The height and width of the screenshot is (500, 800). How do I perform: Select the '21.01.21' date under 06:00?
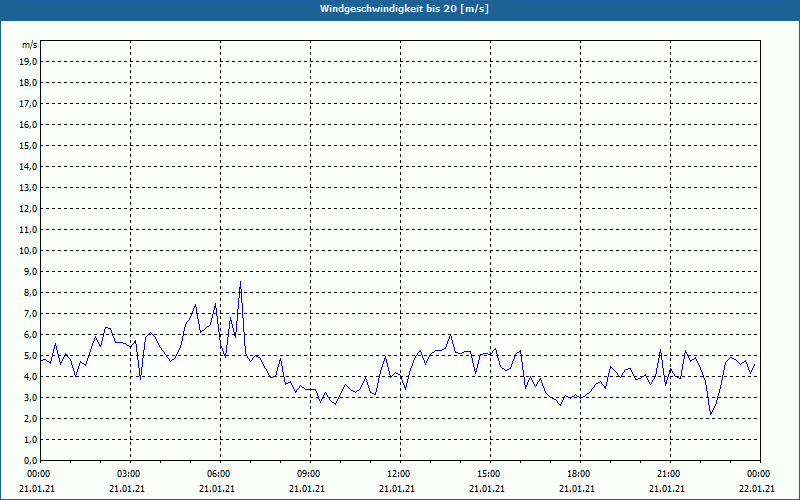pyautogui.click(x=217, y=489)
